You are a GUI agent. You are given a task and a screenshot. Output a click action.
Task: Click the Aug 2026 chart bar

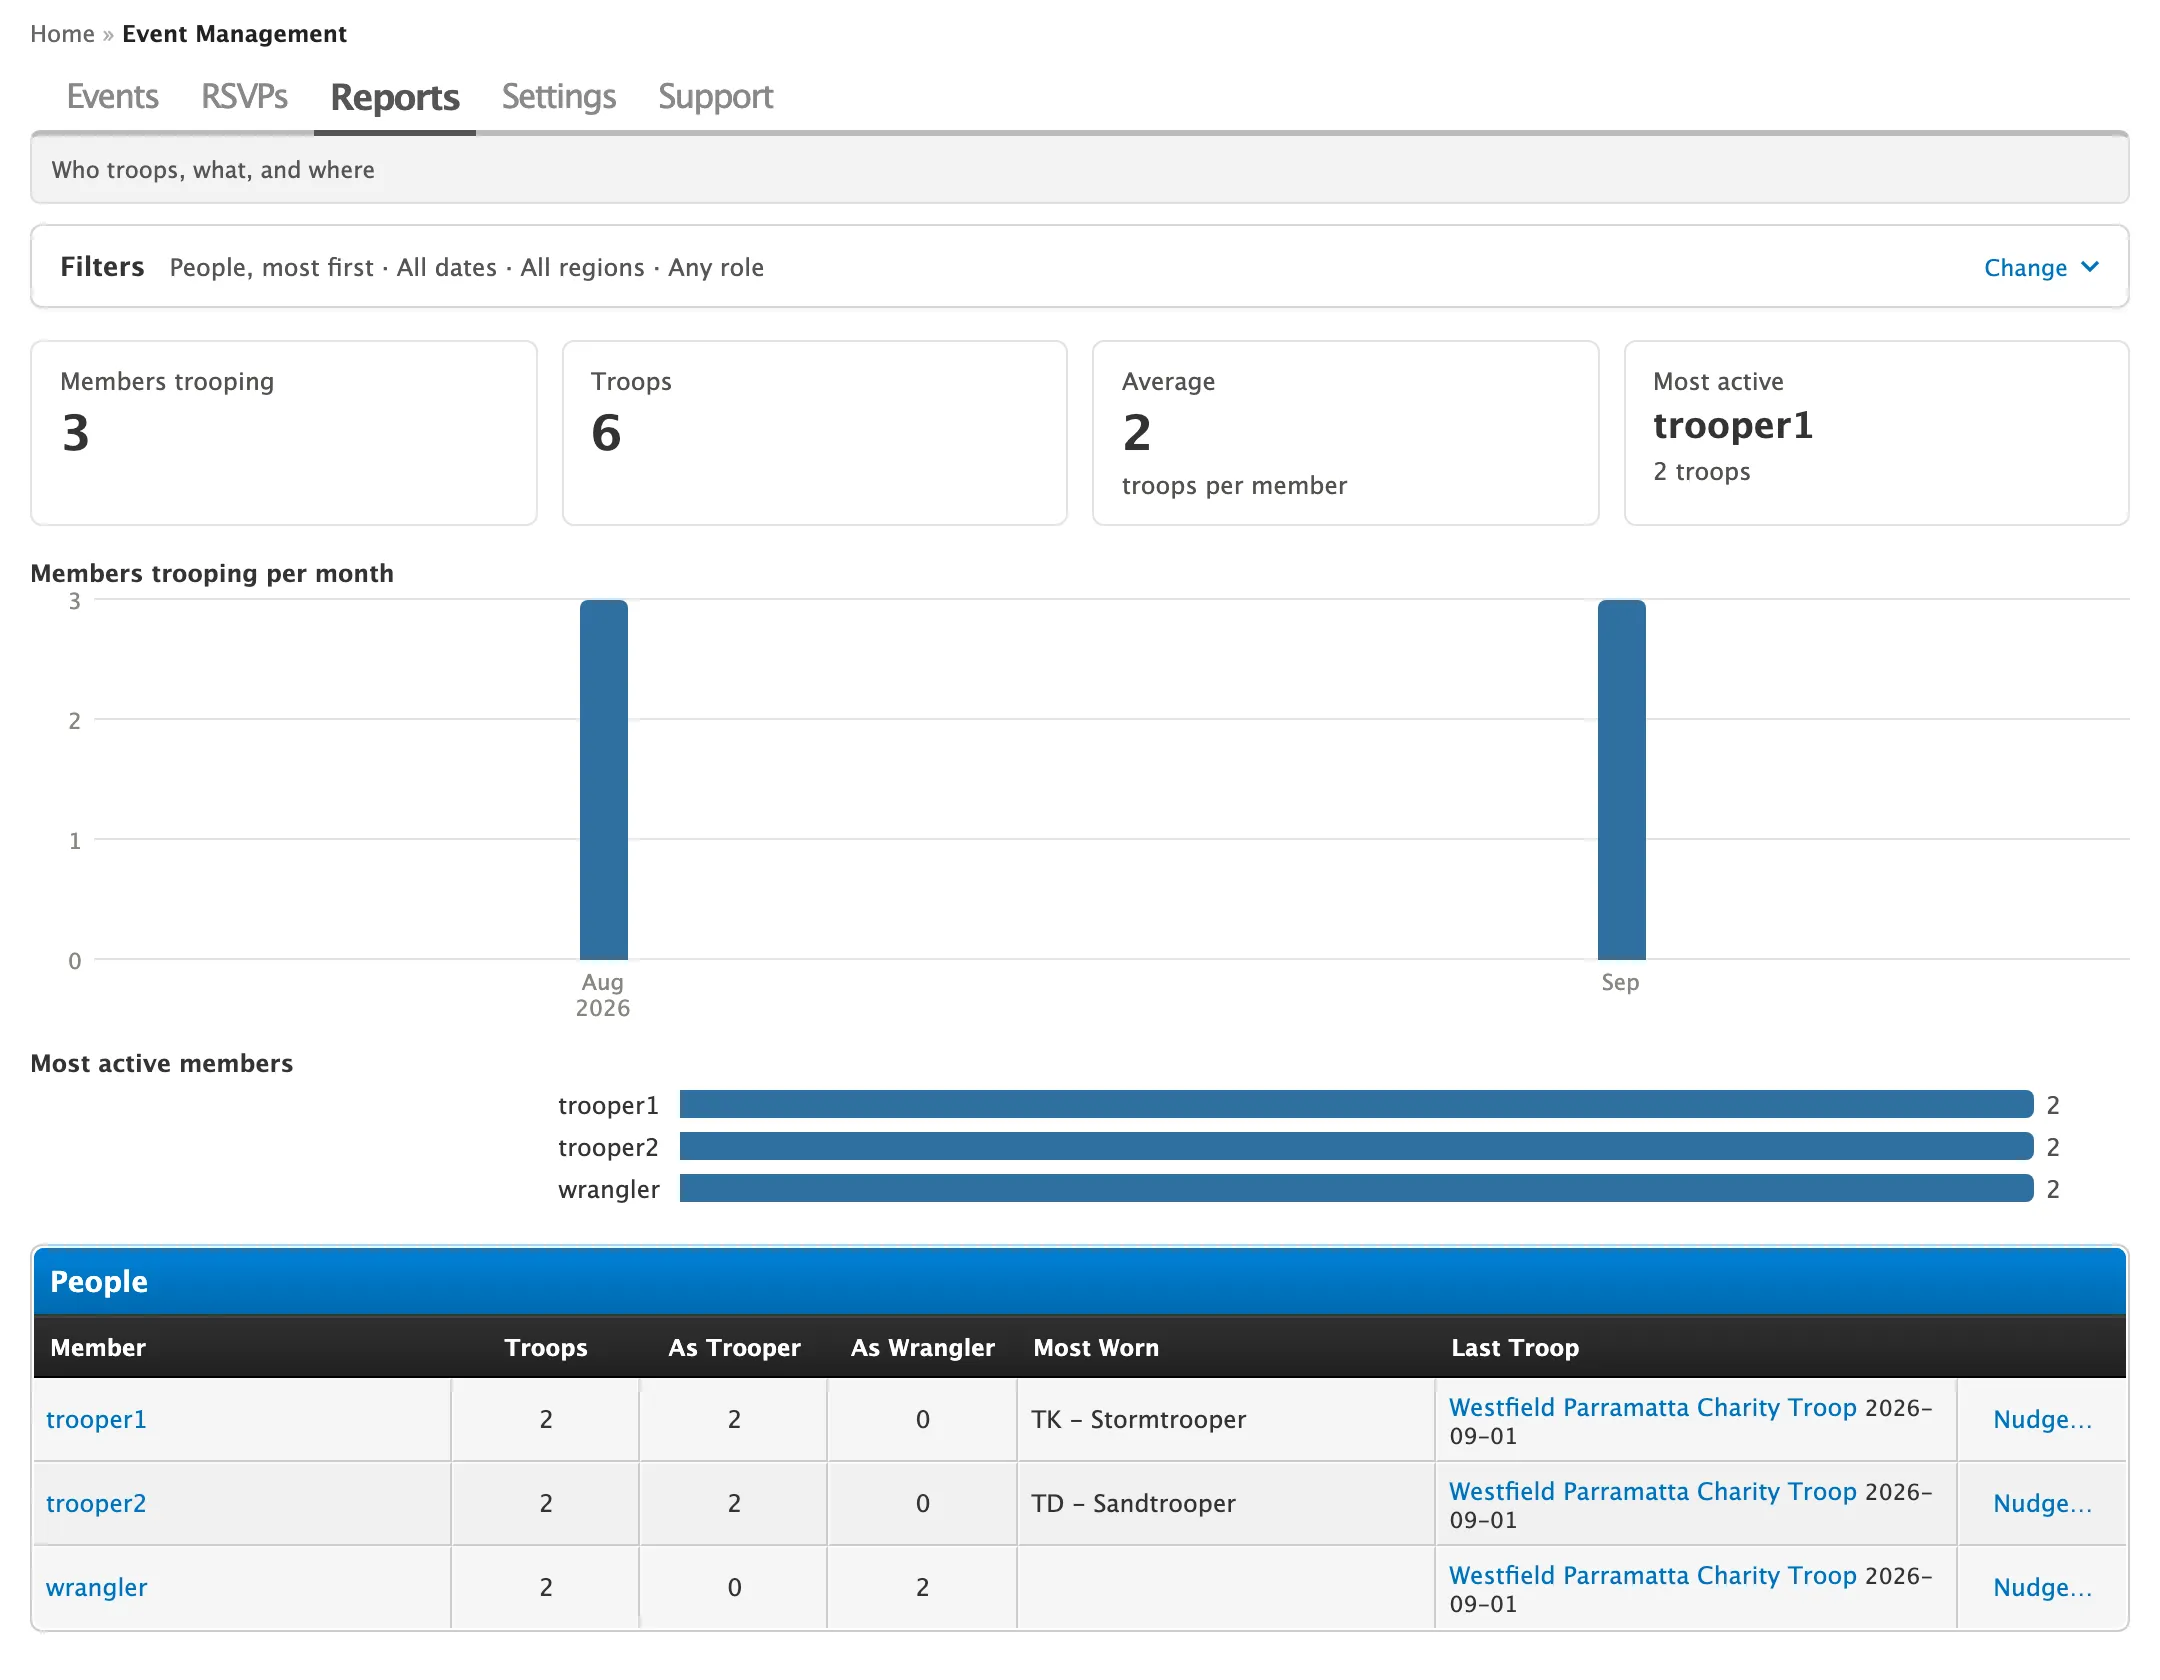pos(604,780)
